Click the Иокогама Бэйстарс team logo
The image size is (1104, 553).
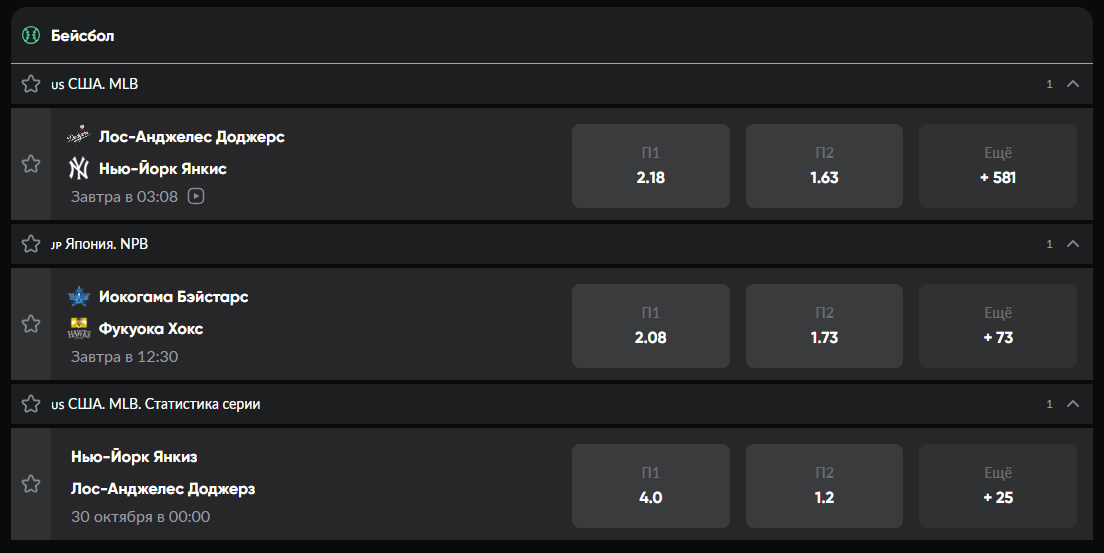click(78, 296)
